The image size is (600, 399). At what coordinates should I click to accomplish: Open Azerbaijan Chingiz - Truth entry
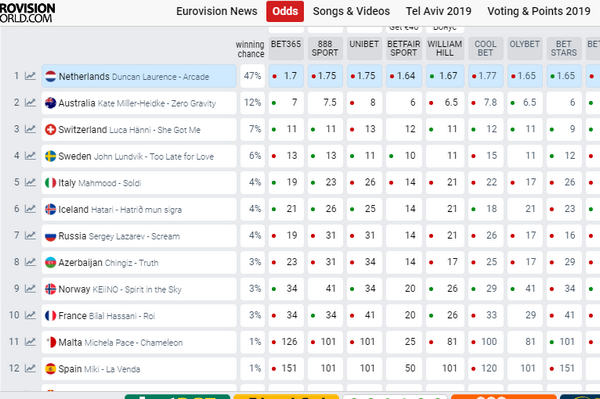(x=139, y=262)
